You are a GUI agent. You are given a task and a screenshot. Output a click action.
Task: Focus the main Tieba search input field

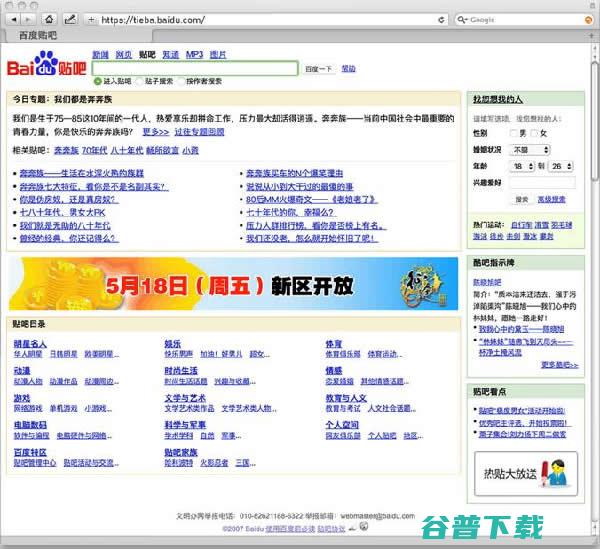[x=195, y=68]
